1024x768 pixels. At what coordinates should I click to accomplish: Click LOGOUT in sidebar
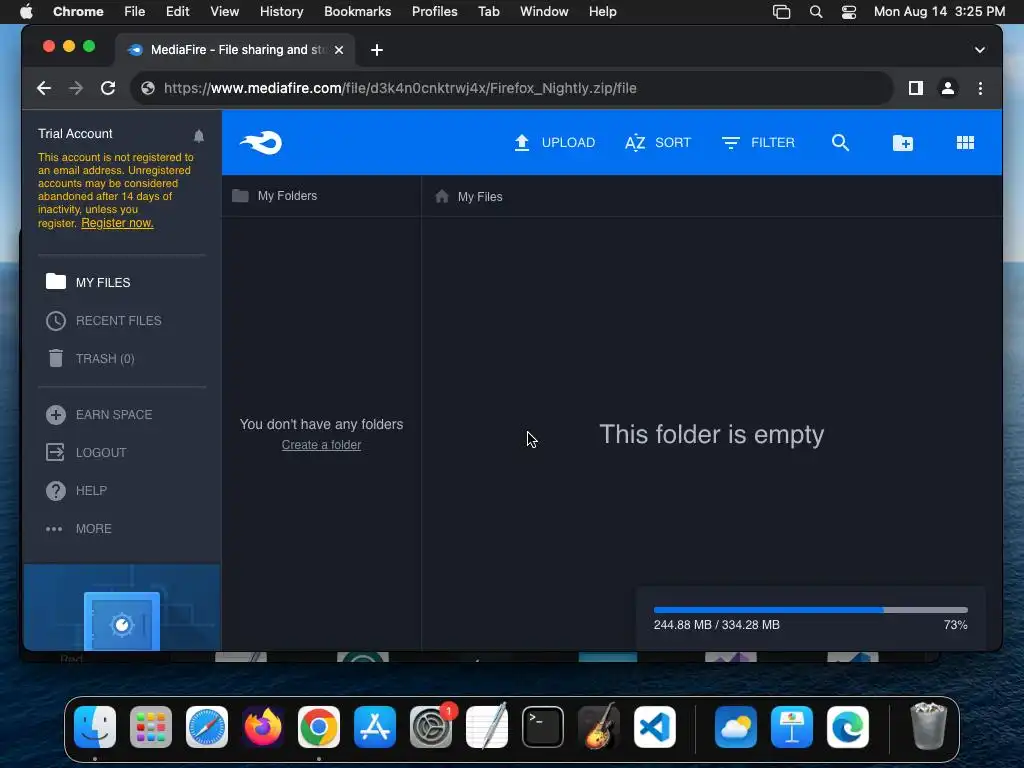[x=86, y=453]
